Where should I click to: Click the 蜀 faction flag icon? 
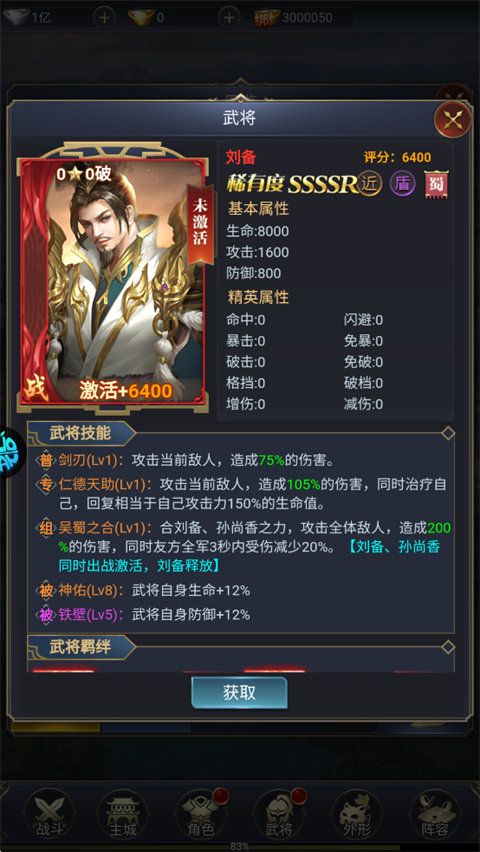point(437,185)
